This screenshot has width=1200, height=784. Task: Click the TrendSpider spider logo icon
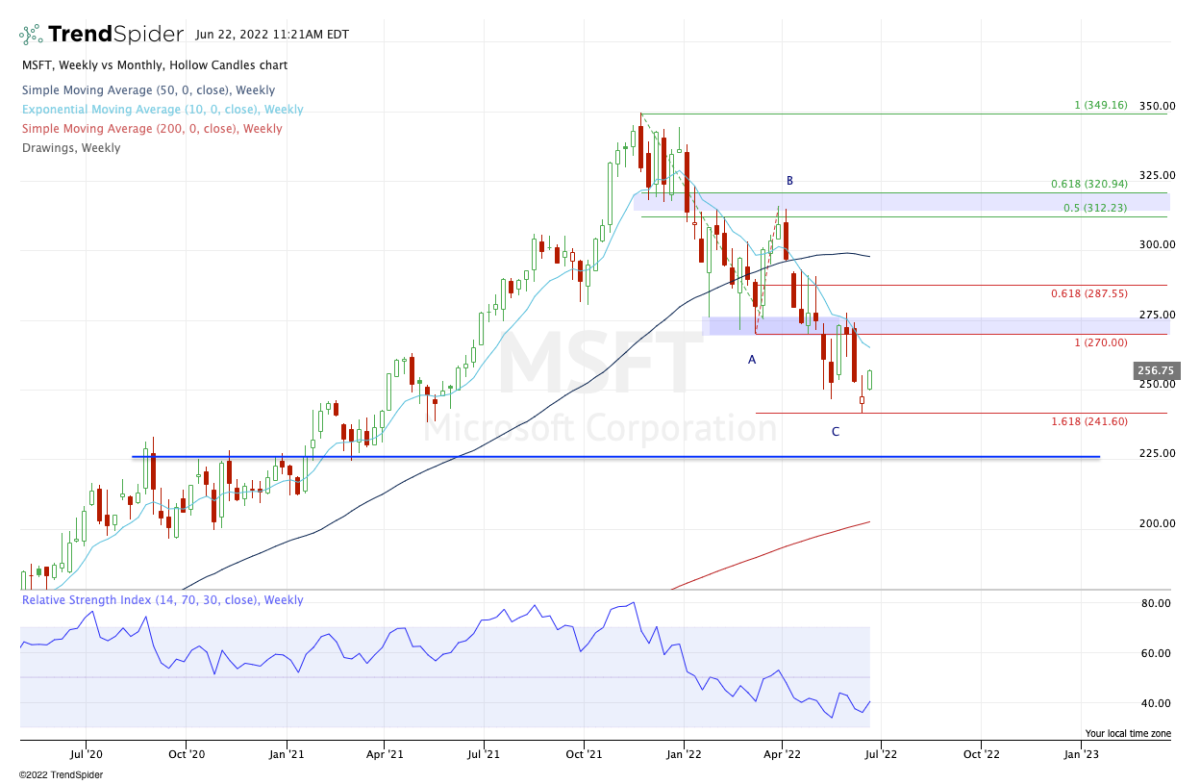click(x=33, y=34)
